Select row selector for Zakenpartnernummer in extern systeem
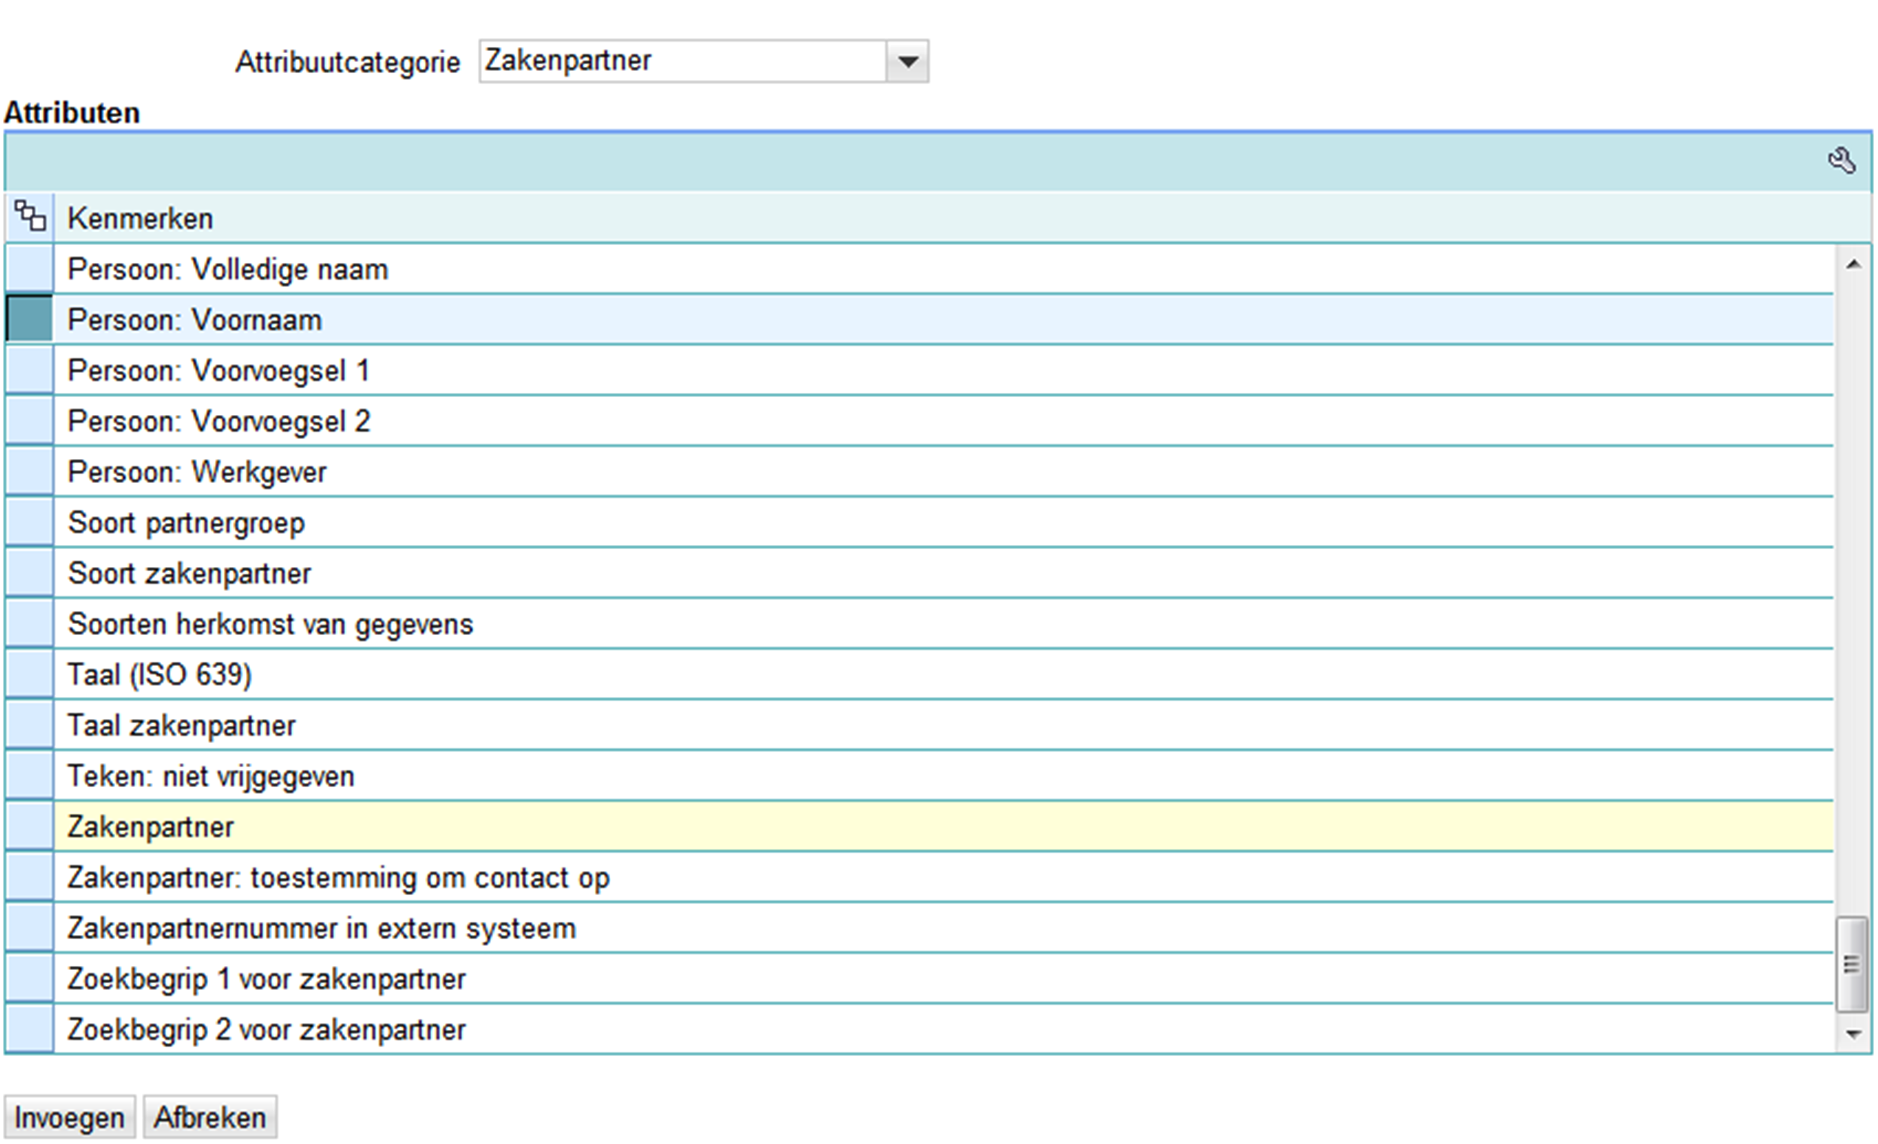This screenshot has width=1878, height=1144. [29, 928]
